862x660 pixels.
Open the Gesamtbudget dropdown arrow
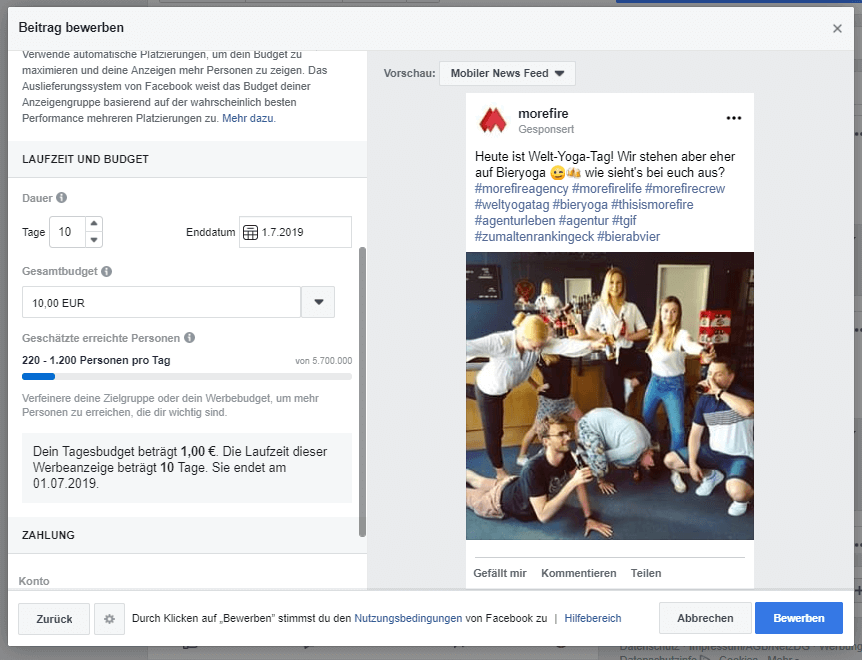click(318, 302)
